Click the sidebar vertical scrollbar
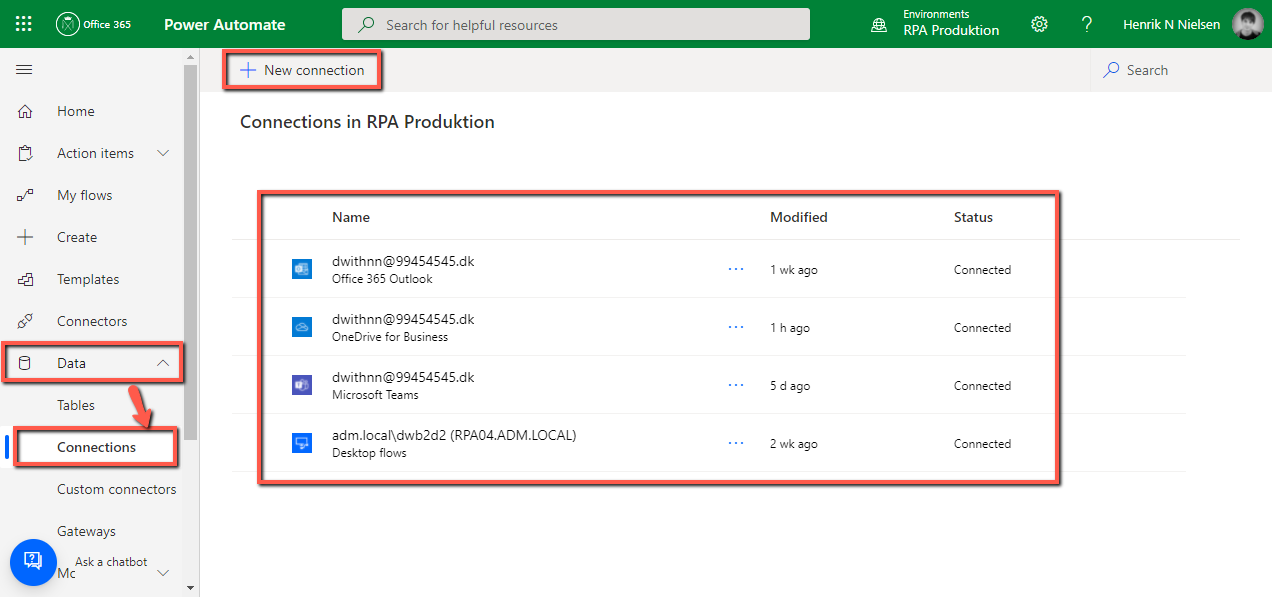 (191, 250)
